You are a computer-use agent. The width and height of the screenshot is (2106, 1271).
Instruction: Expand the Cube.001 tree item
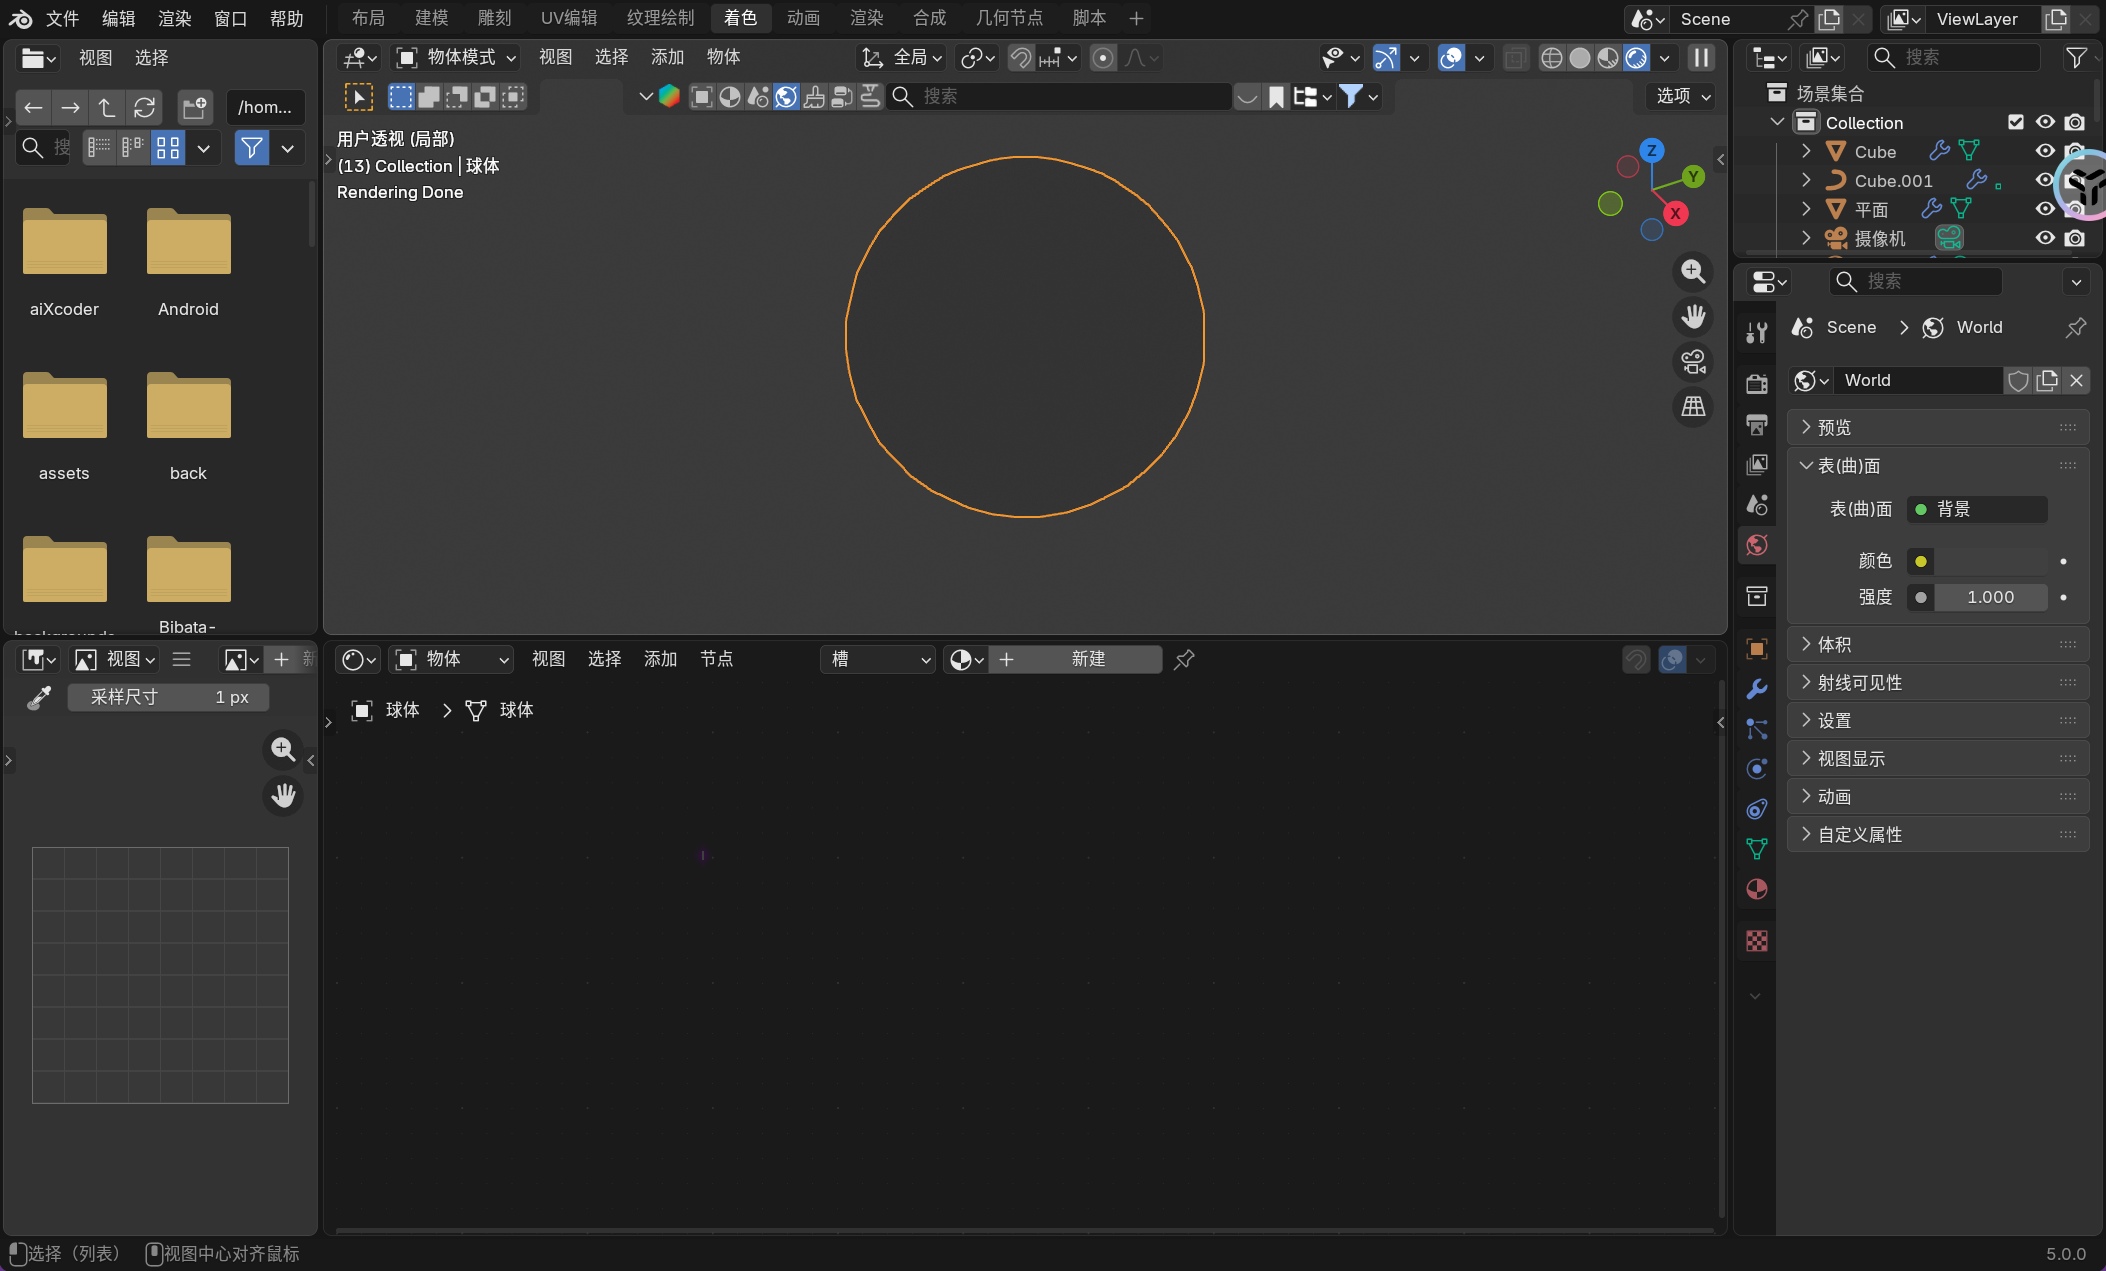1806,180
